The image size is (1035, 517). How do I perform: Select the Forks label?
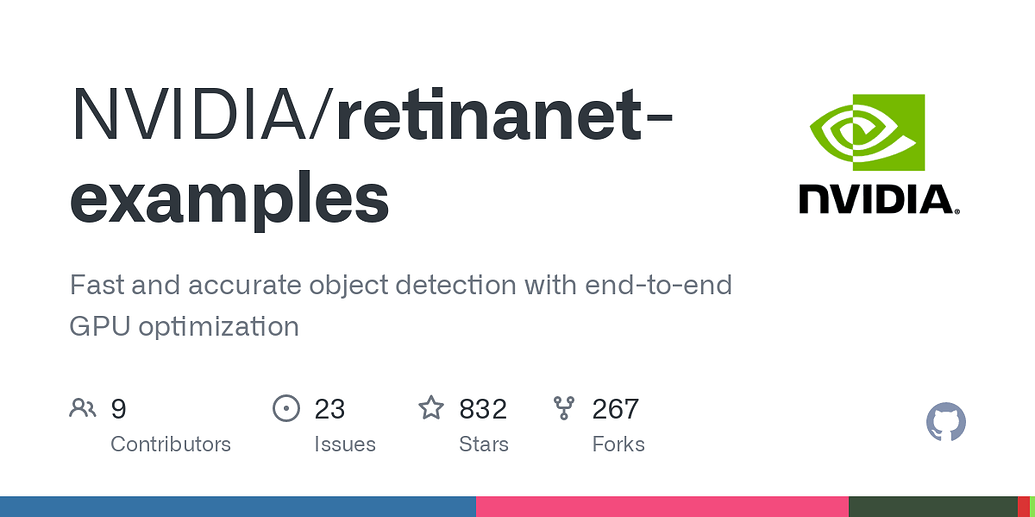[x=618, y=444]
